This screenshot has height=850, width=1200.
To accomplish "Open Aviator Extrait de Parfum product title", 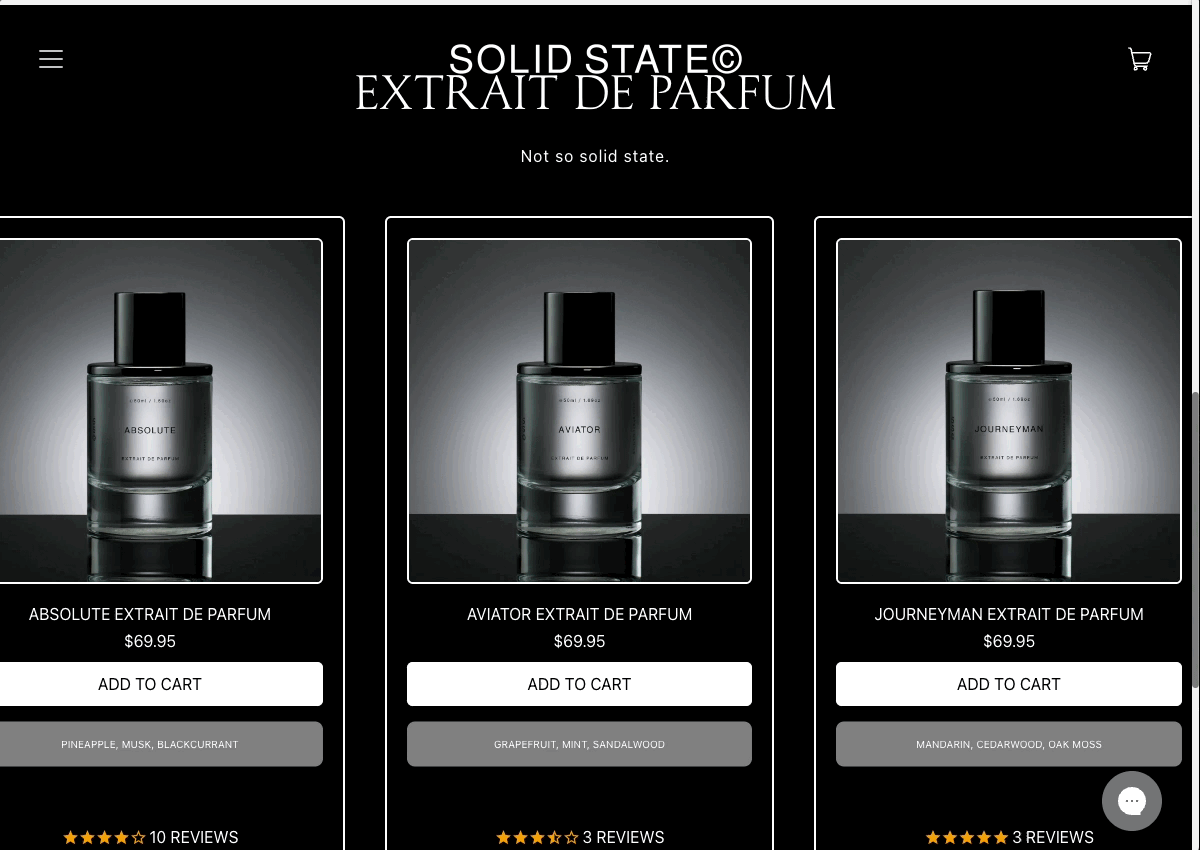I will [579, 614].
